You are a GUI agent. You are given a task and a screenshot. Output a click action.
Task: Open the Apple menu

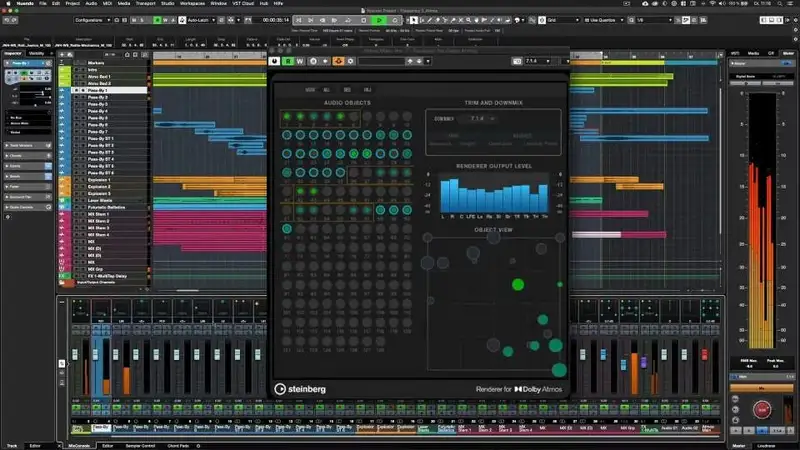coord(8,3)
